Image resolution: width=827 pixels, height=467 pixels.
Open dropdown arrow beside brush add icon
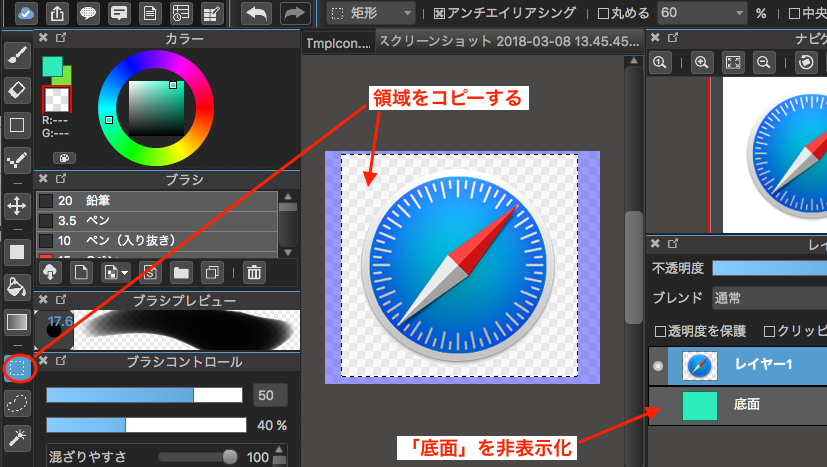[124, 273]
